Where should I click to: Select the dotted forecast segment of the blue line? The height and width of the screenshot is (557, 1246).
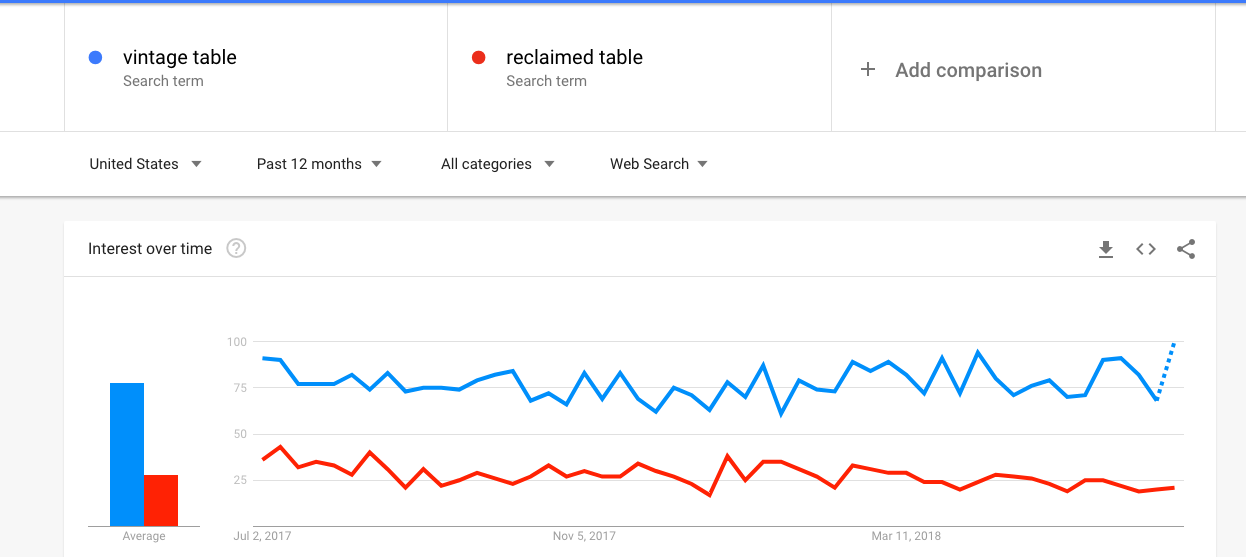click(1166, 371)
